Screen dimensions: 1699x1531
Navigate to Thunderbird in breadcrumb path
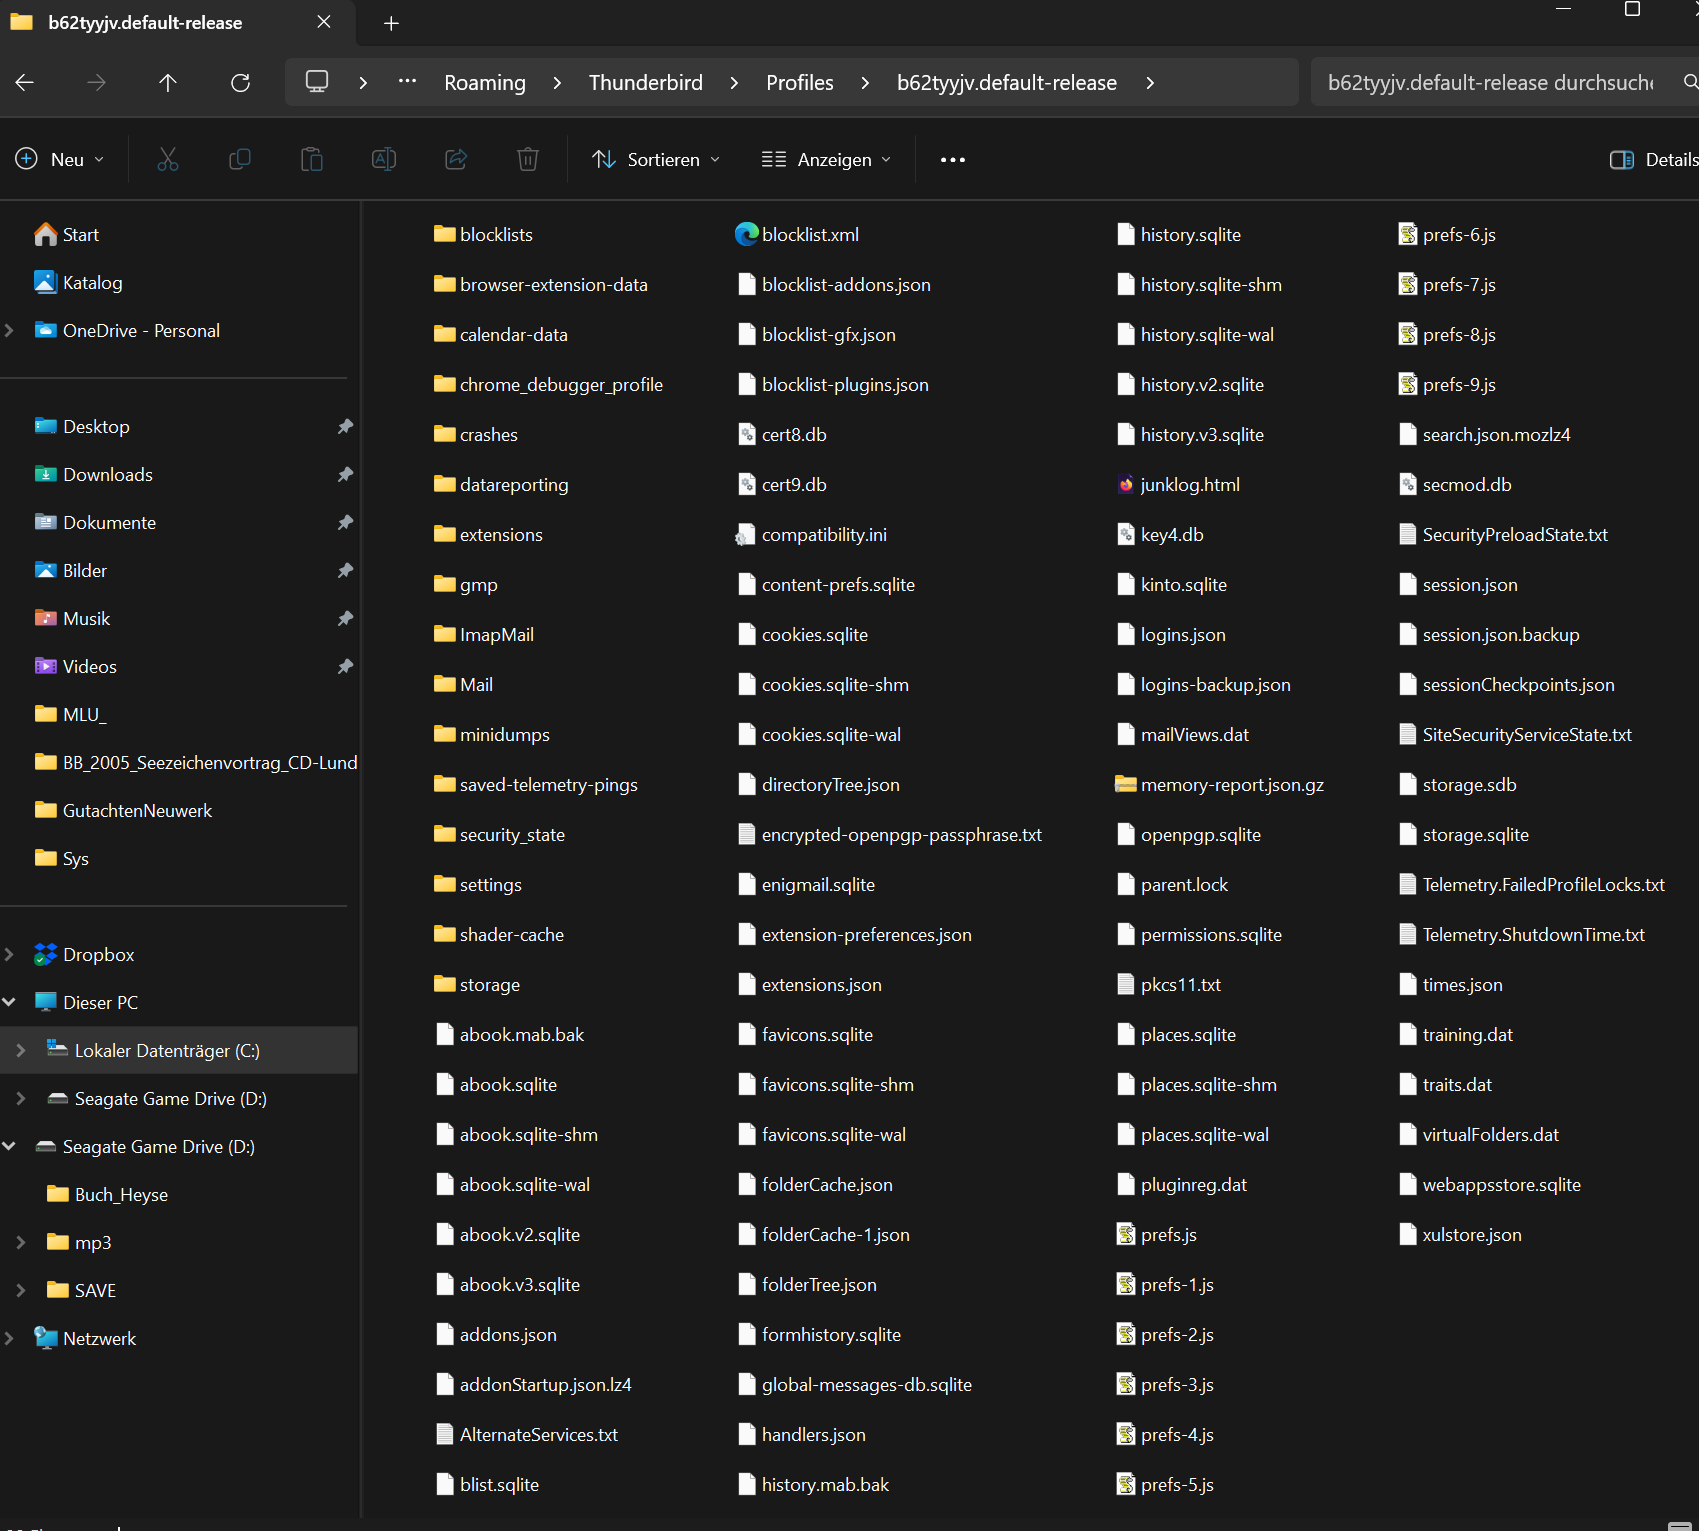[x=645, y=83]
